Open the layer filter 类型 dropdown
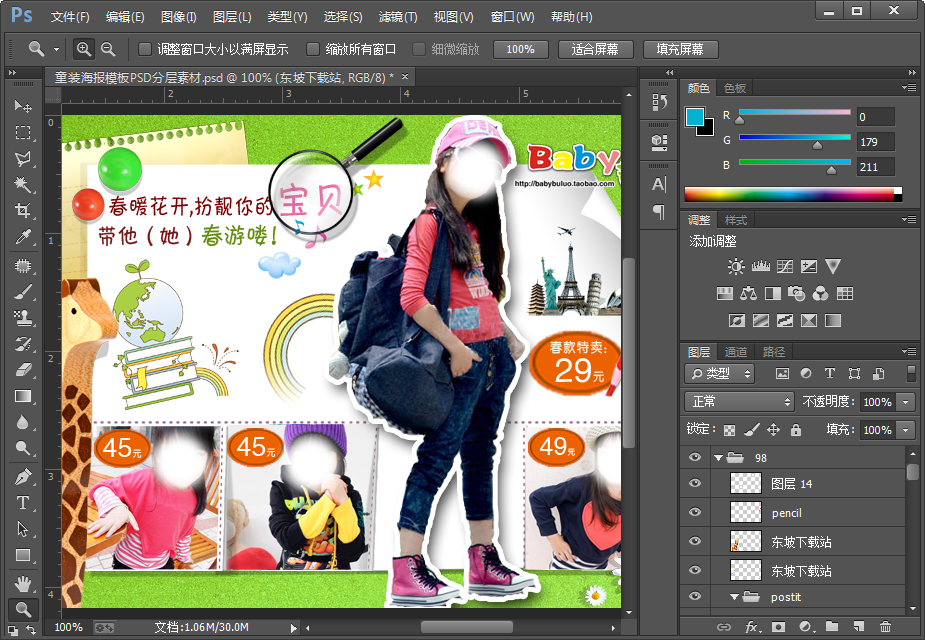The image size is (925, 640). coord(720,373)
